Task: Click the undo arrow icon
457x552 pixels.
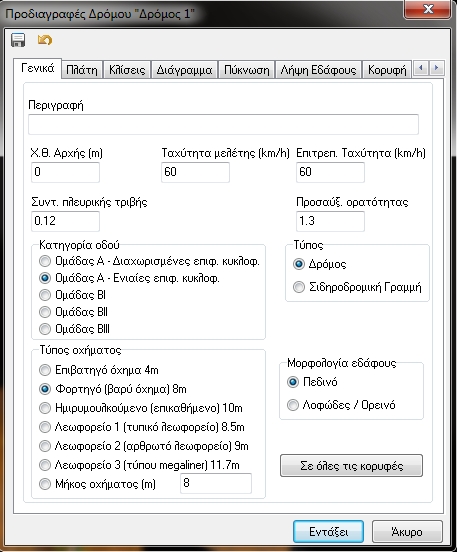Action: pos(45,40)
